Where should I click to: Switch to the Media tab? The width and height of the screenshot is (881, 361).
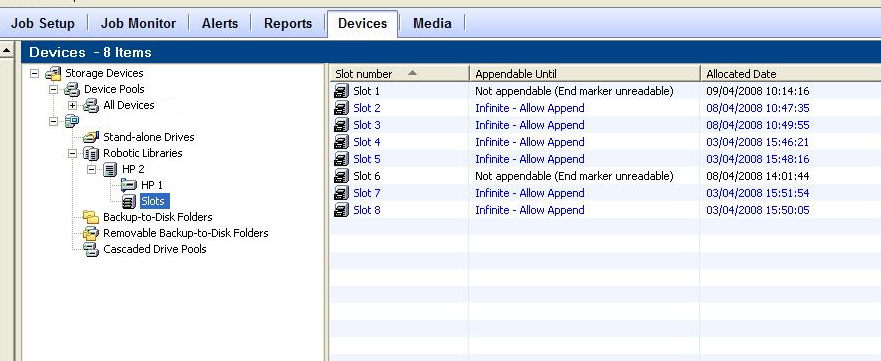tap(432, 24)
